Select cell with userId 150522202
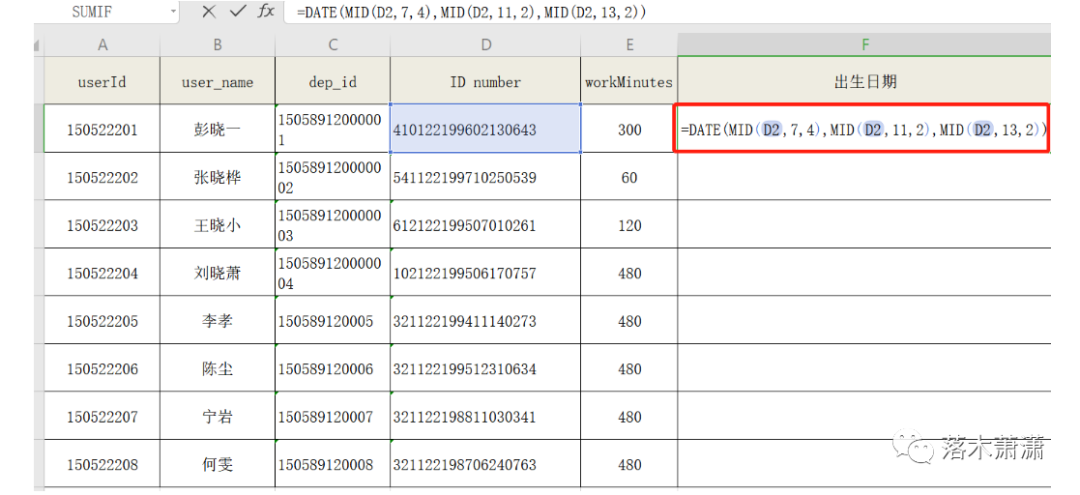This screenshot has width=1080, height=495. click(103, 177)
